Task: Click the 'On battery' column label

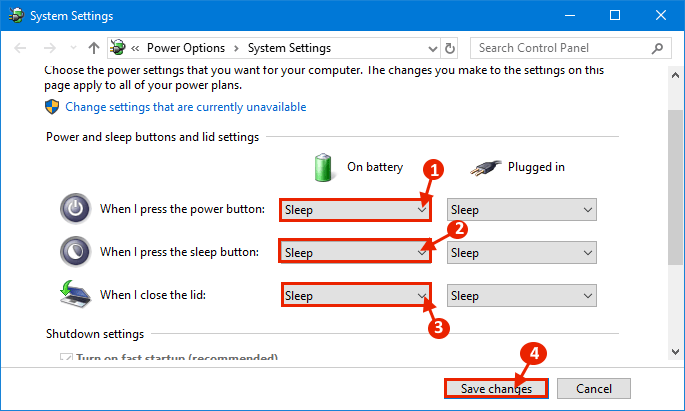Action: click(375, 167)
